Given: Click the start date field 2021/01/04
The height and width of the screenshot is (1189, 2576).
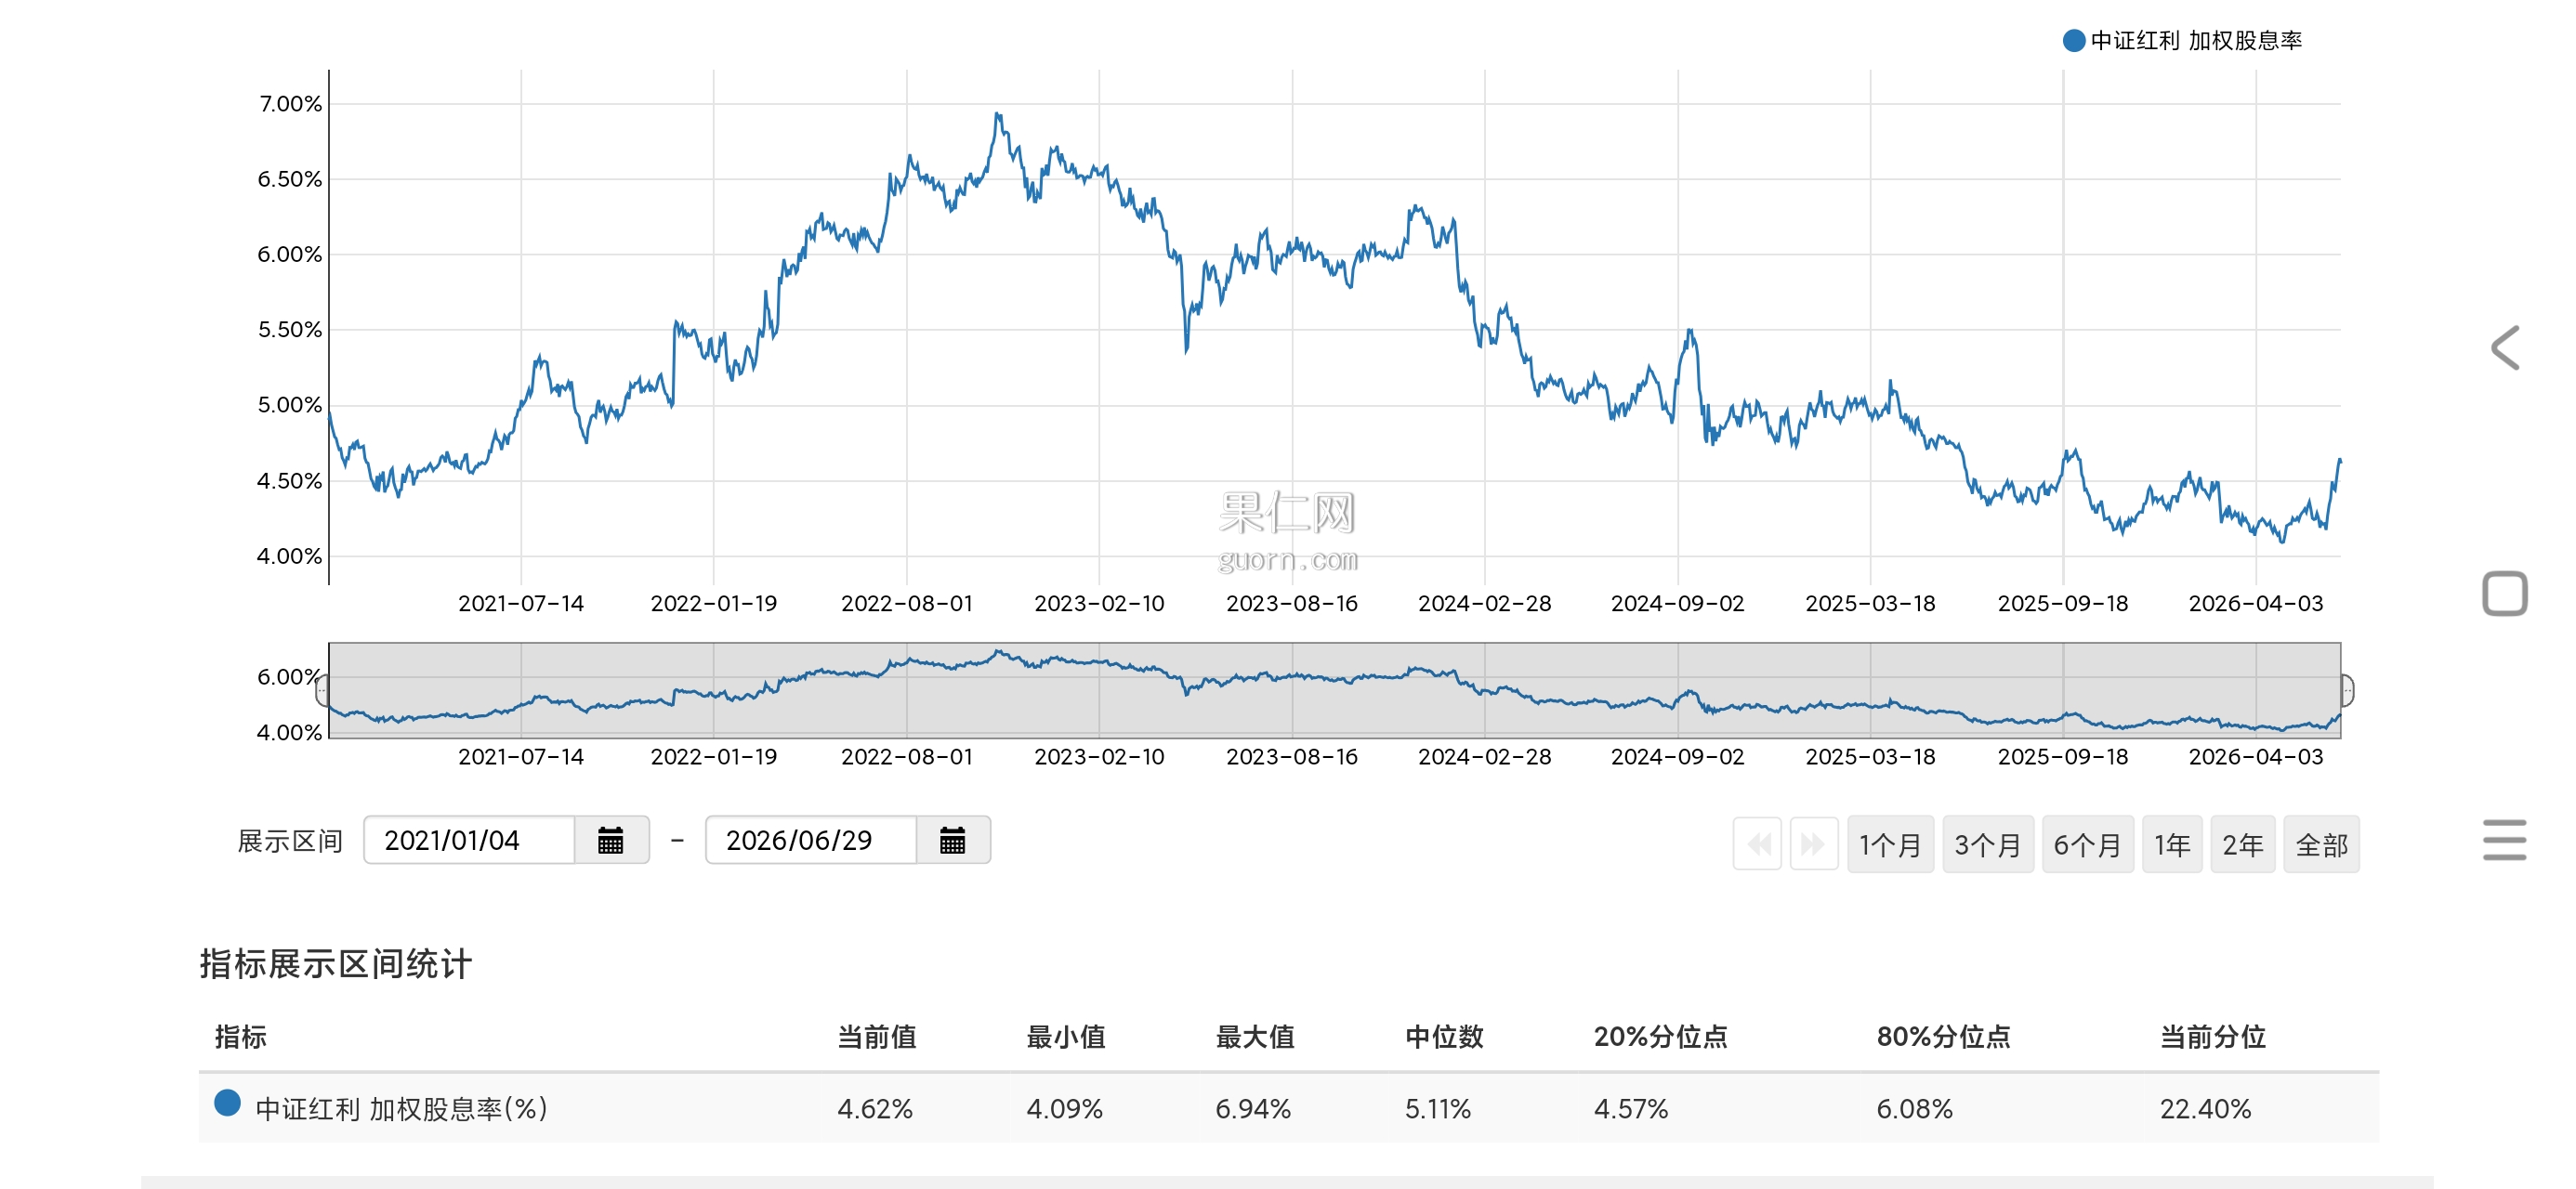Looking at the screenshot, I should click(x=469, y=840).
